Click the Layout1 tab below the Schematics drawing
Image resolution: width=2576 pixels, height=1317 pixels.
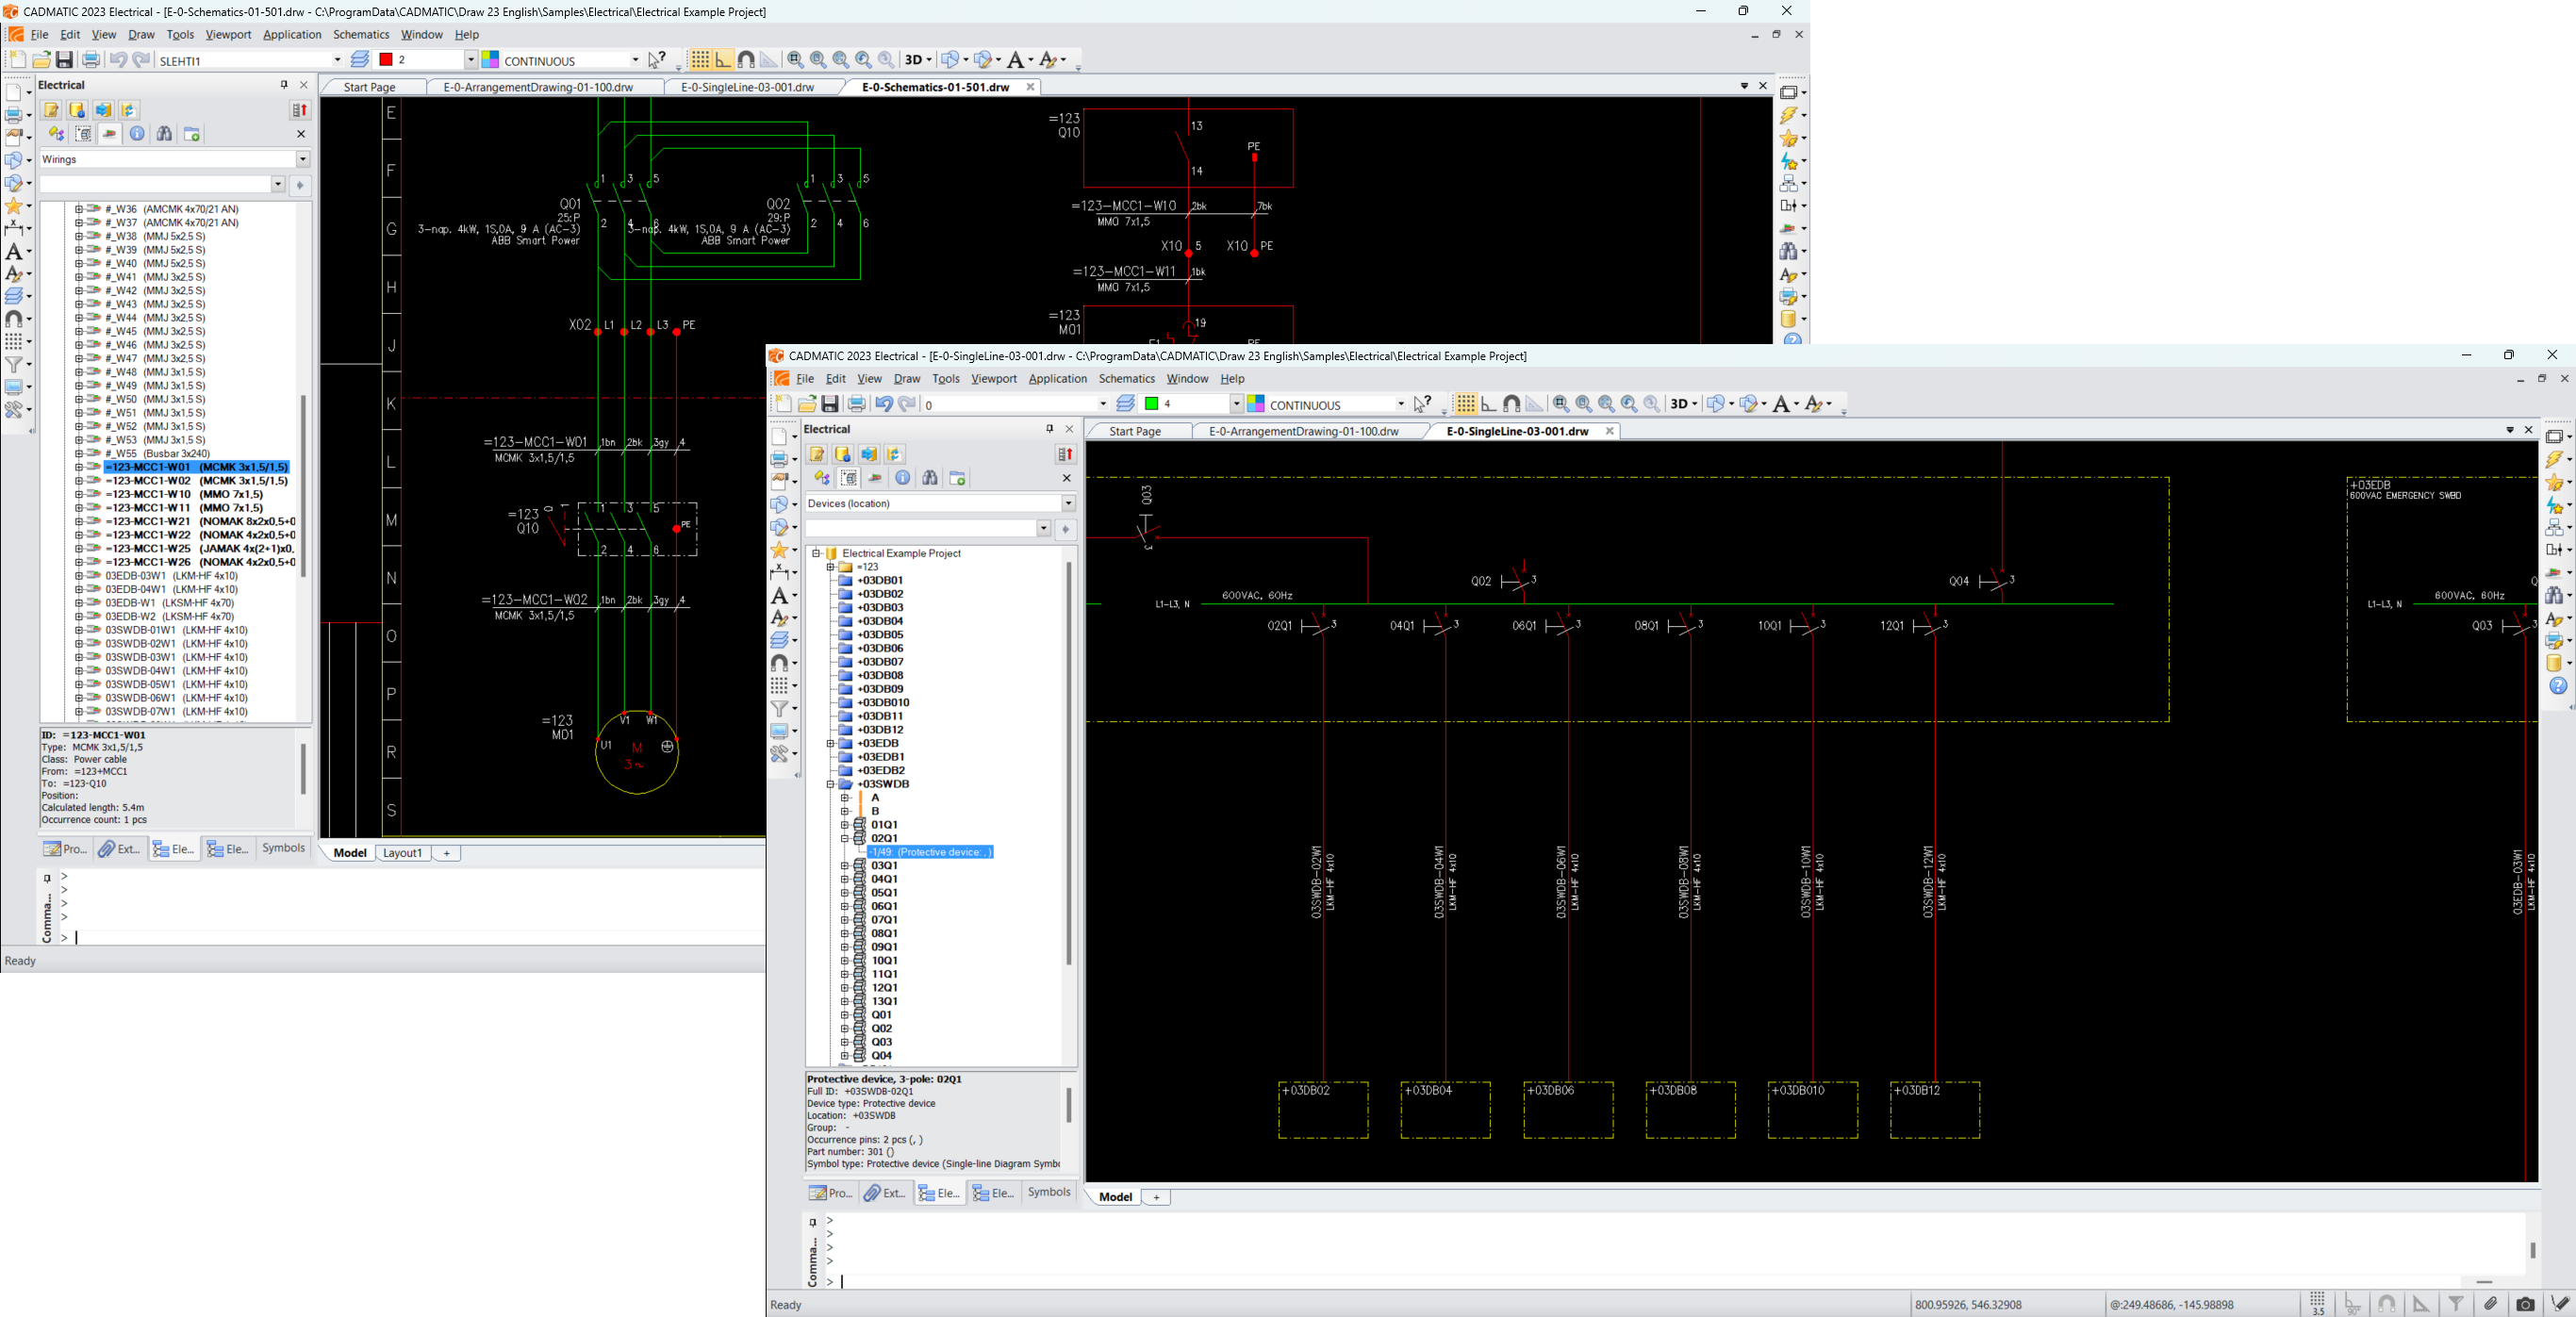coord(403,853)
